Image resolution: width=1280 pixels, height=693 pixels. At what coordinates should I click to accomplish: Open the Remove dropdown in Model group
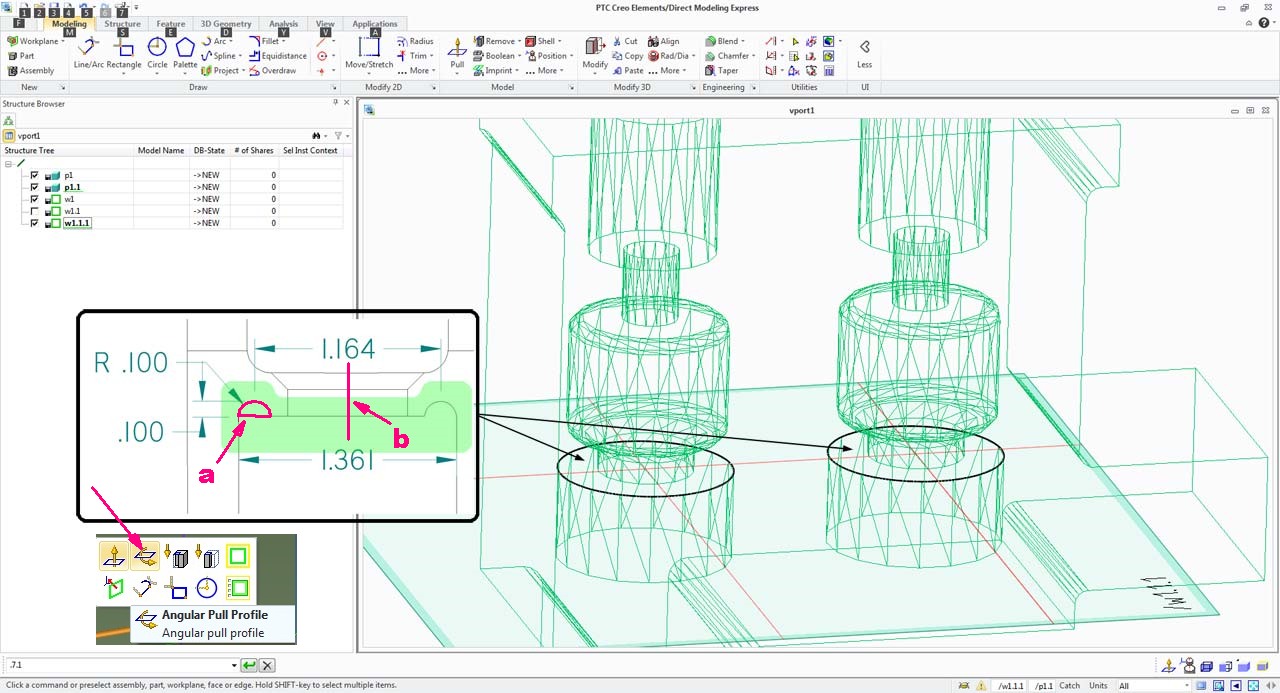tap(520, 42)
